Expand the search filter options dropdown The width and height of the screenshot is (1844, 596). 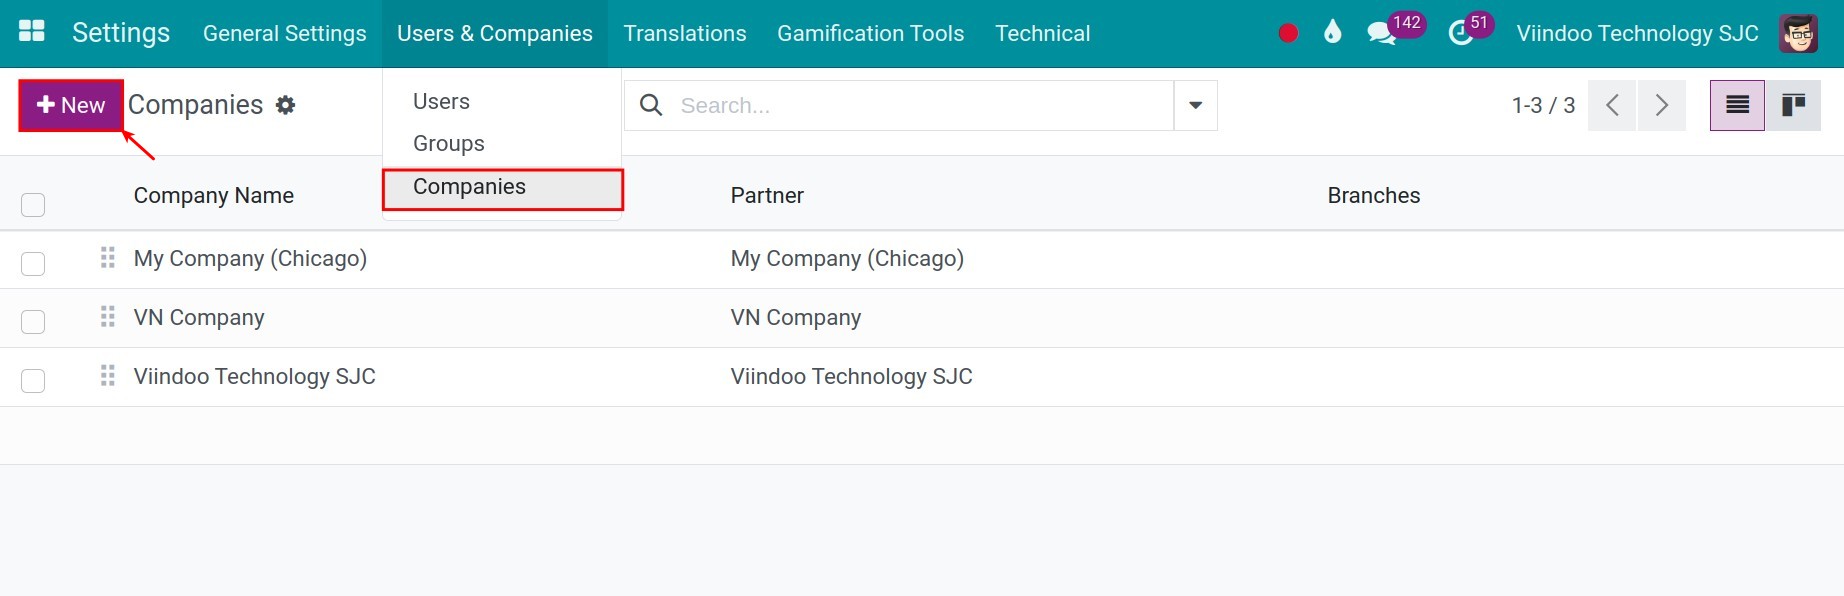pyautogui.click(x=1195, y=105)
